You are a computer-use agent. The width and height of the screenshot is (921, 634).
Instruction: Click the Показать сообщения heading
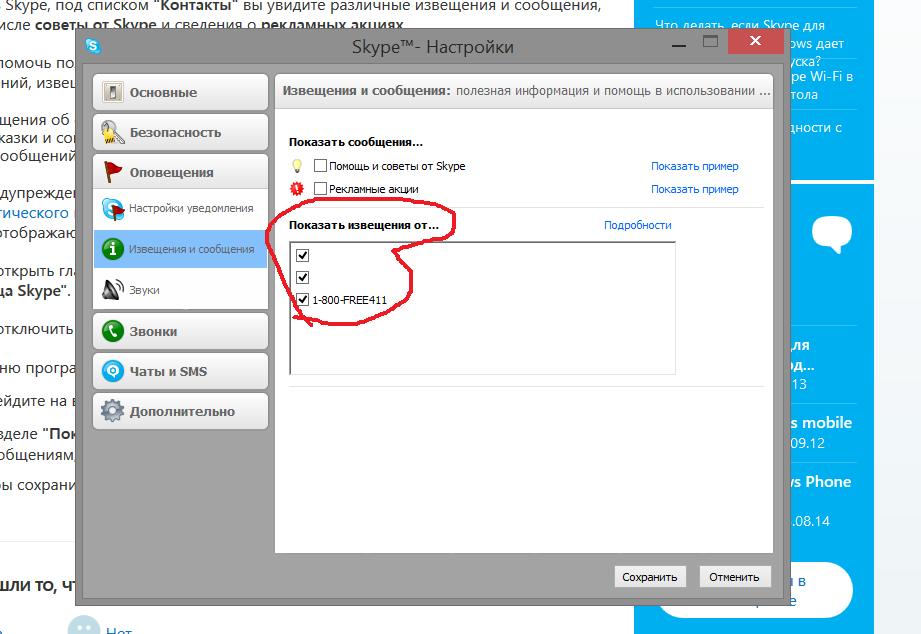tap(355, 142)
